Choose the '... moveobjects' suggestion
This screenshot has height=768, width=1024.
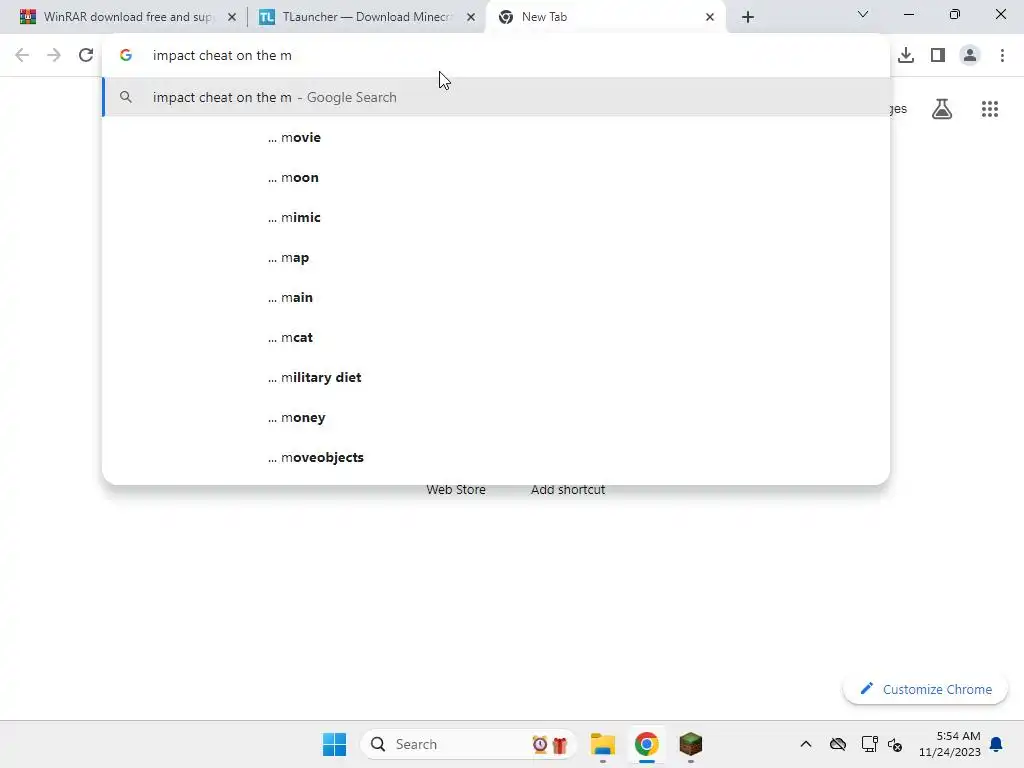point(496,458)
